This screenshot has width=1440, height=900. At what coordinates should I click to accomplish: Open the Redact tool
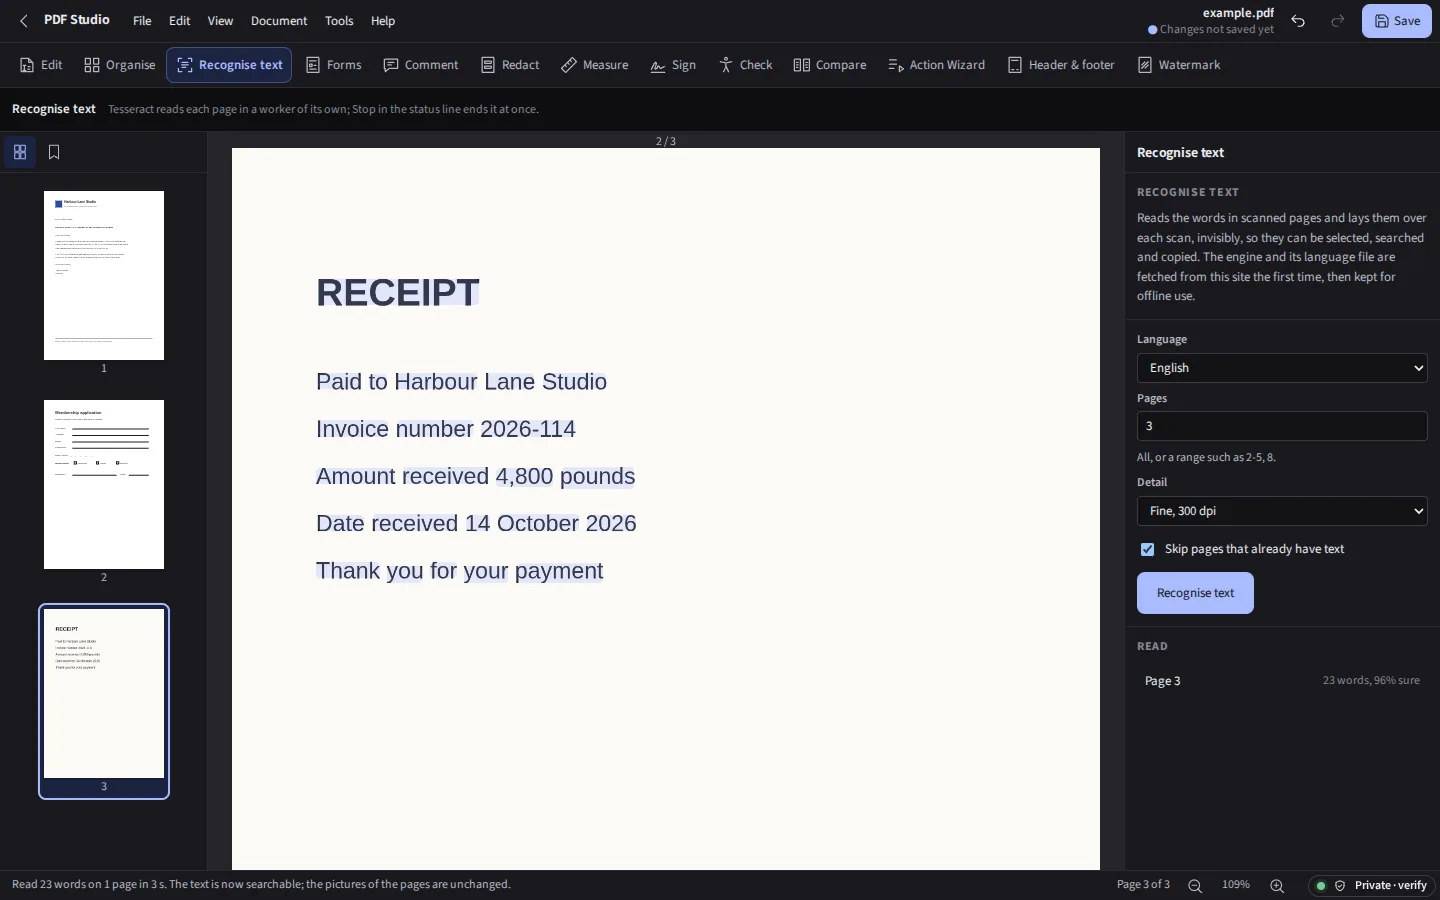click(510, 65)
